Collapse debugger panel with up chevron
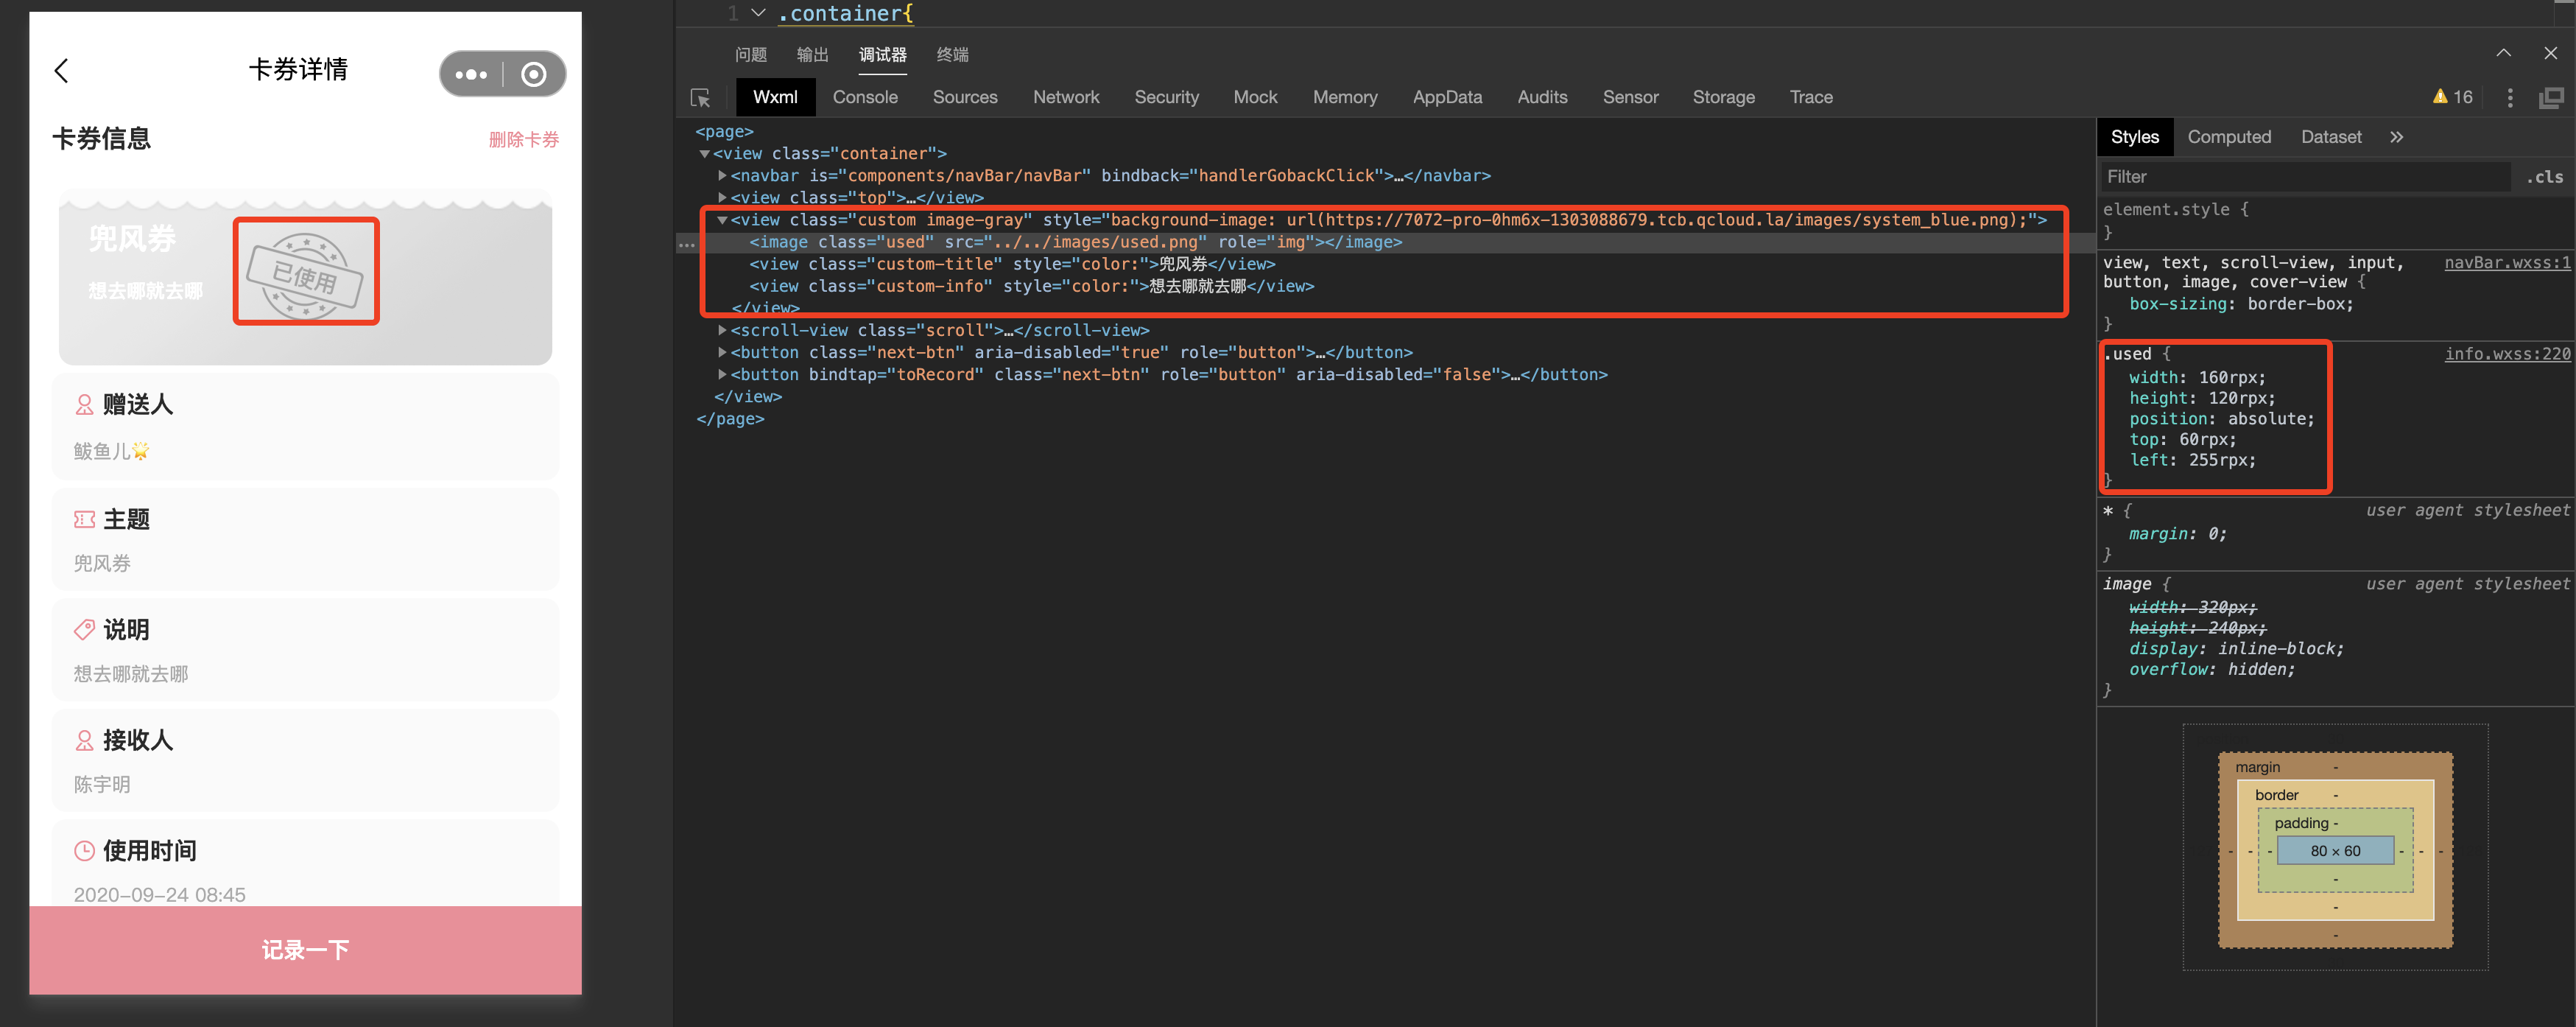The image size is (2576, 1027). (x=2503, y=53)
